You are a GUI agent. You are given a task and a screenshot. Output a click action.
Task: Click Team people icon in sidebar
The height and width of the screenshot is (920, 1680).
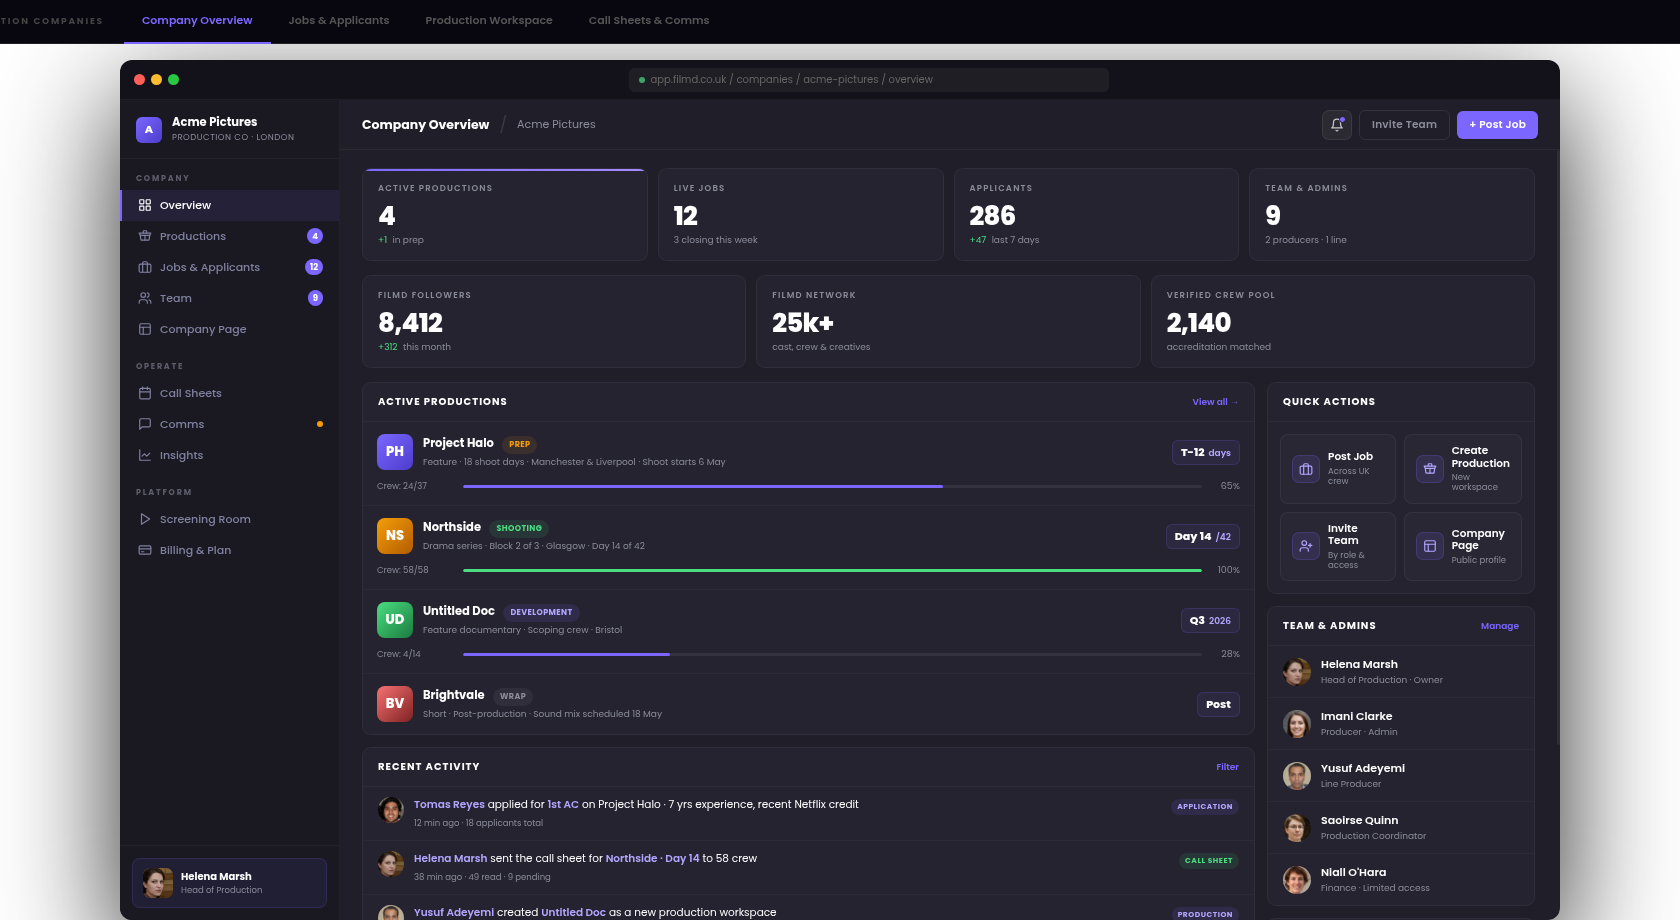point(145,298)
